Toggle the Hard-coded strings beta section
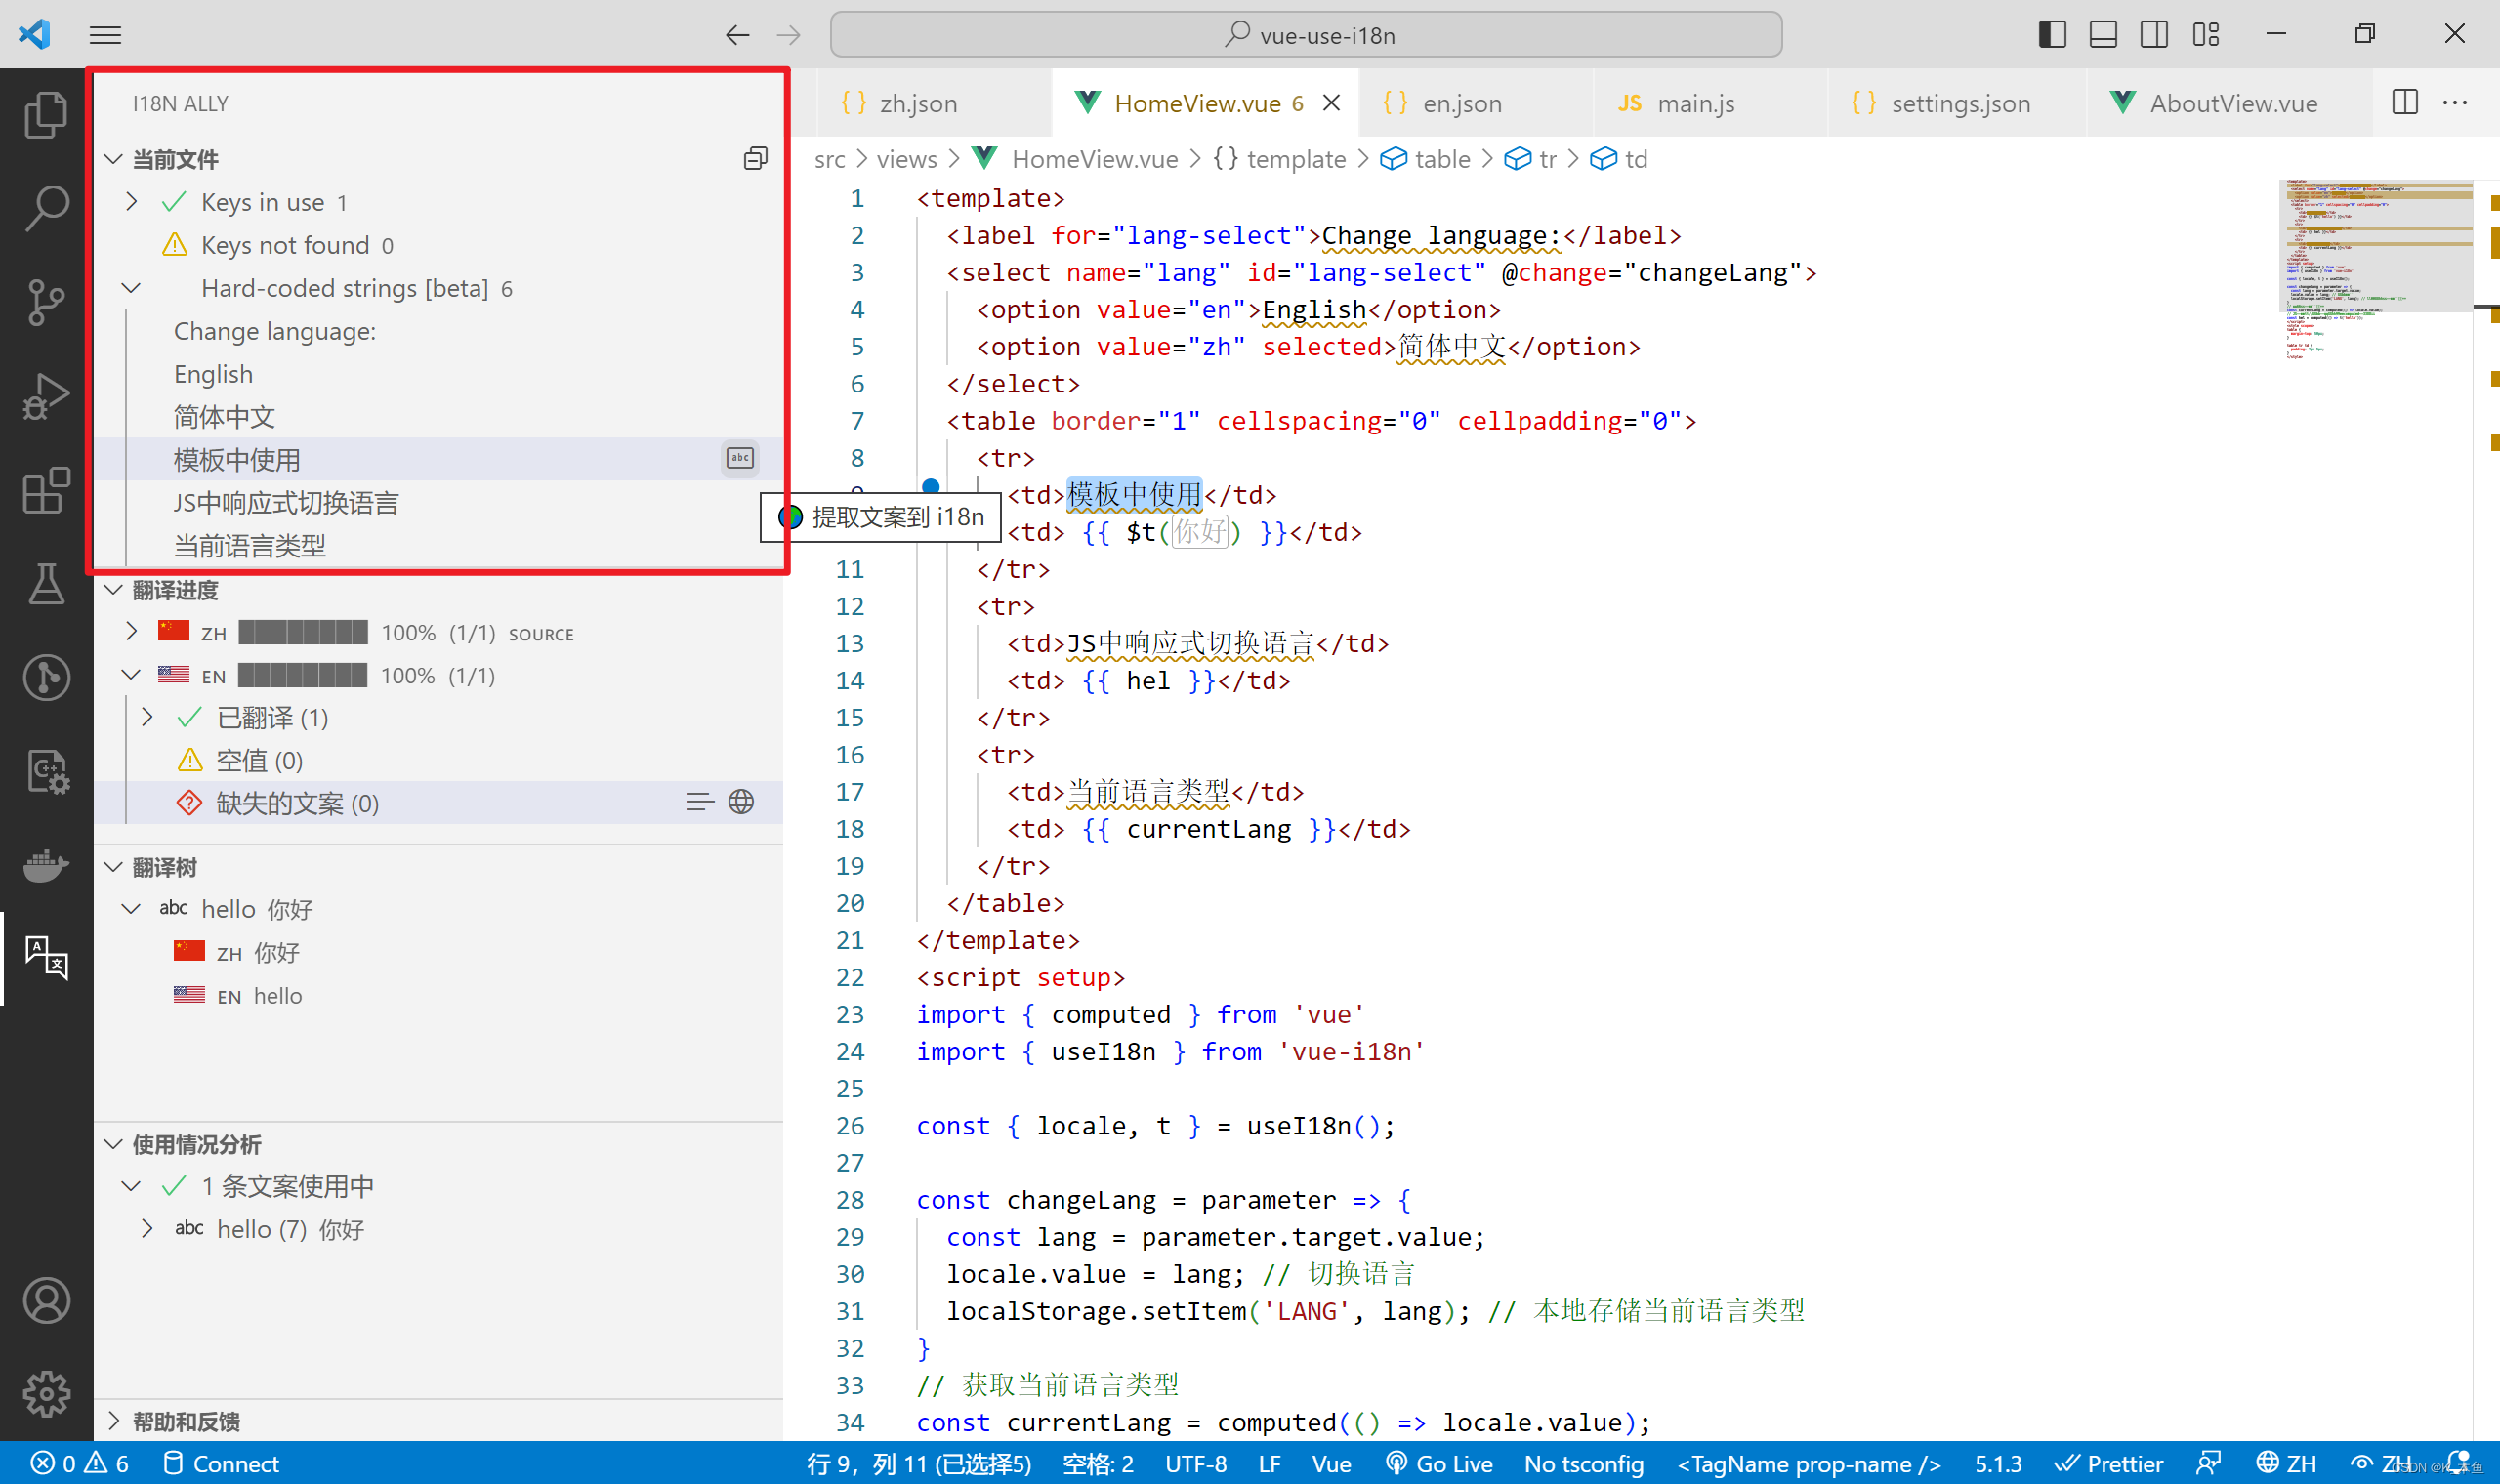Viewport: 2500px width, 1484px height. tap(131, 286)
